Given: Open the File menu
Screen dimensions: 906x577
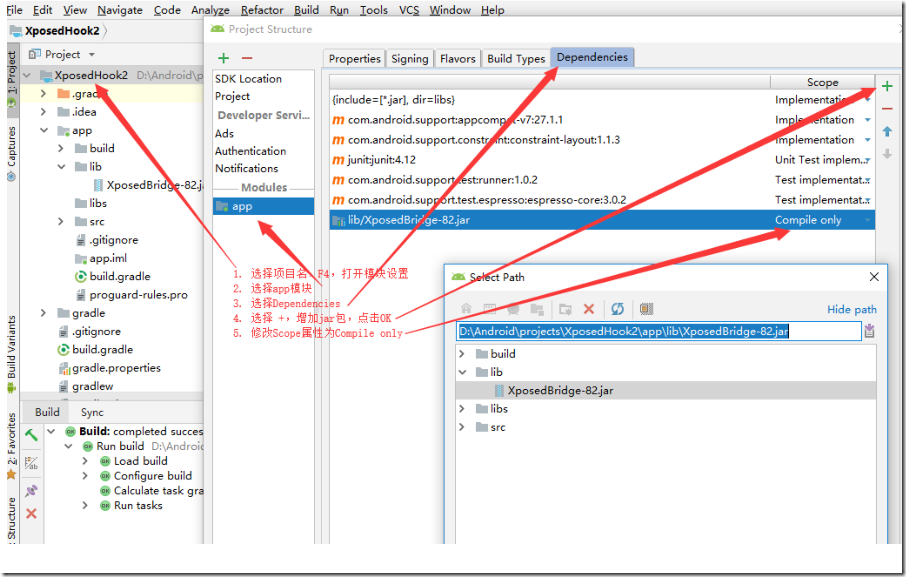Looking at the screenshot, I should pos(14,10).
